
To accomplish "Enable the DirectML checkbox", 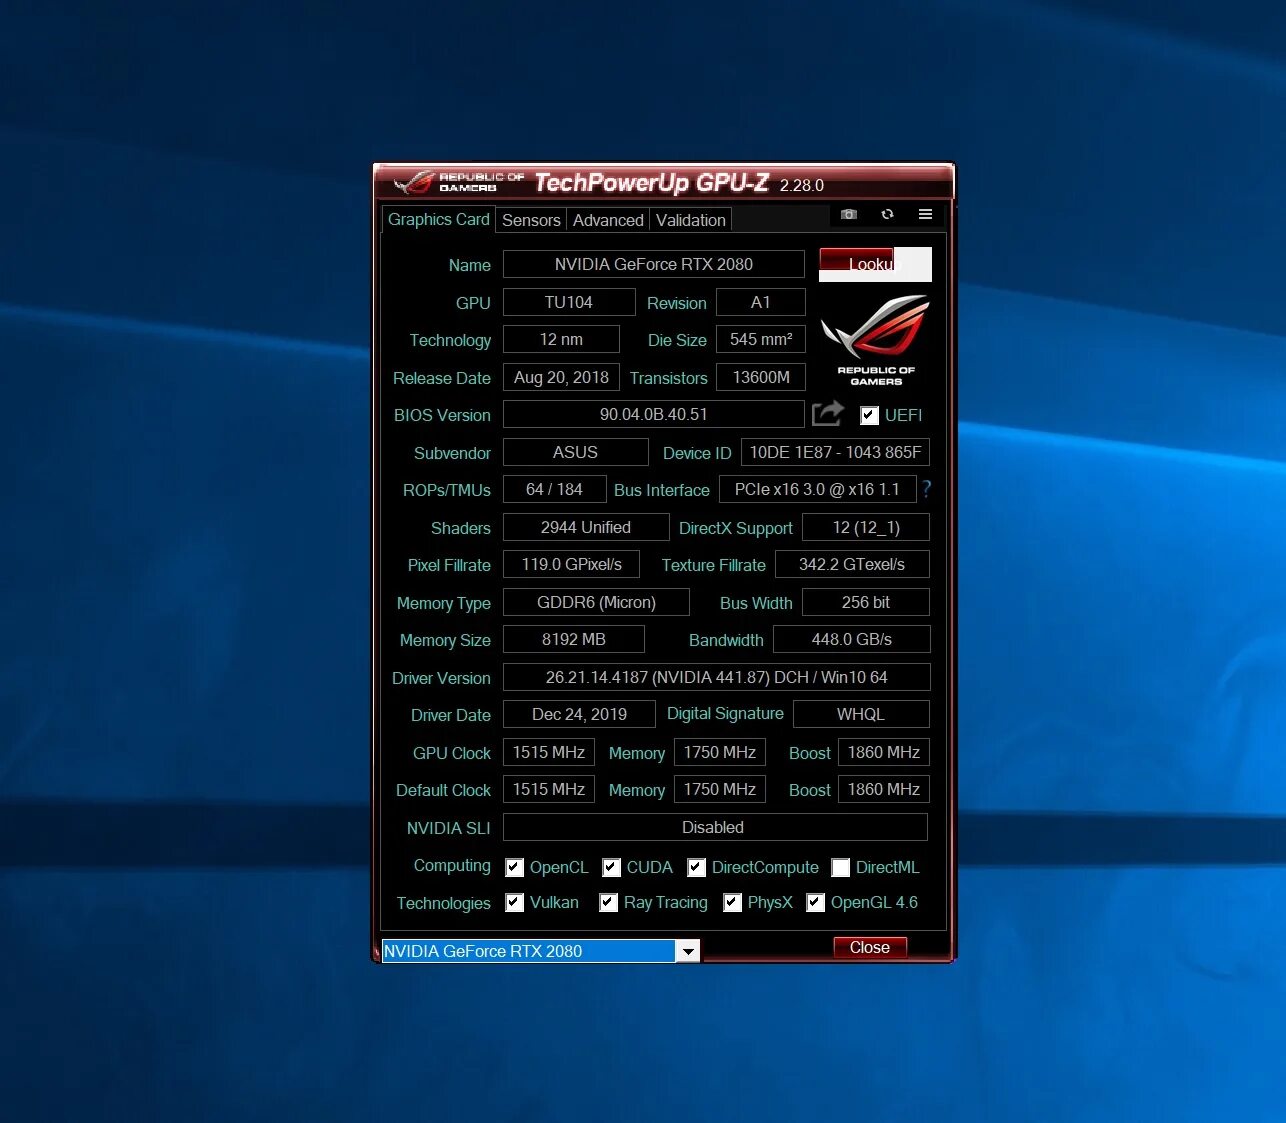I will pos(840,867).
